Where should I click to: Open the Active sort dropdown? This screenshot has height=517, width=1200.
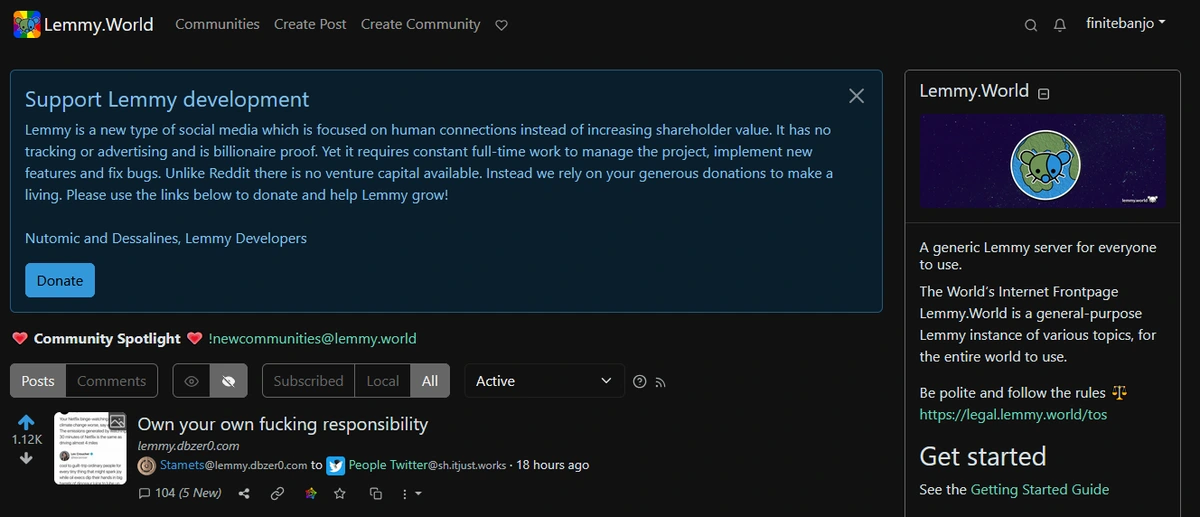[x=544, y=381]
